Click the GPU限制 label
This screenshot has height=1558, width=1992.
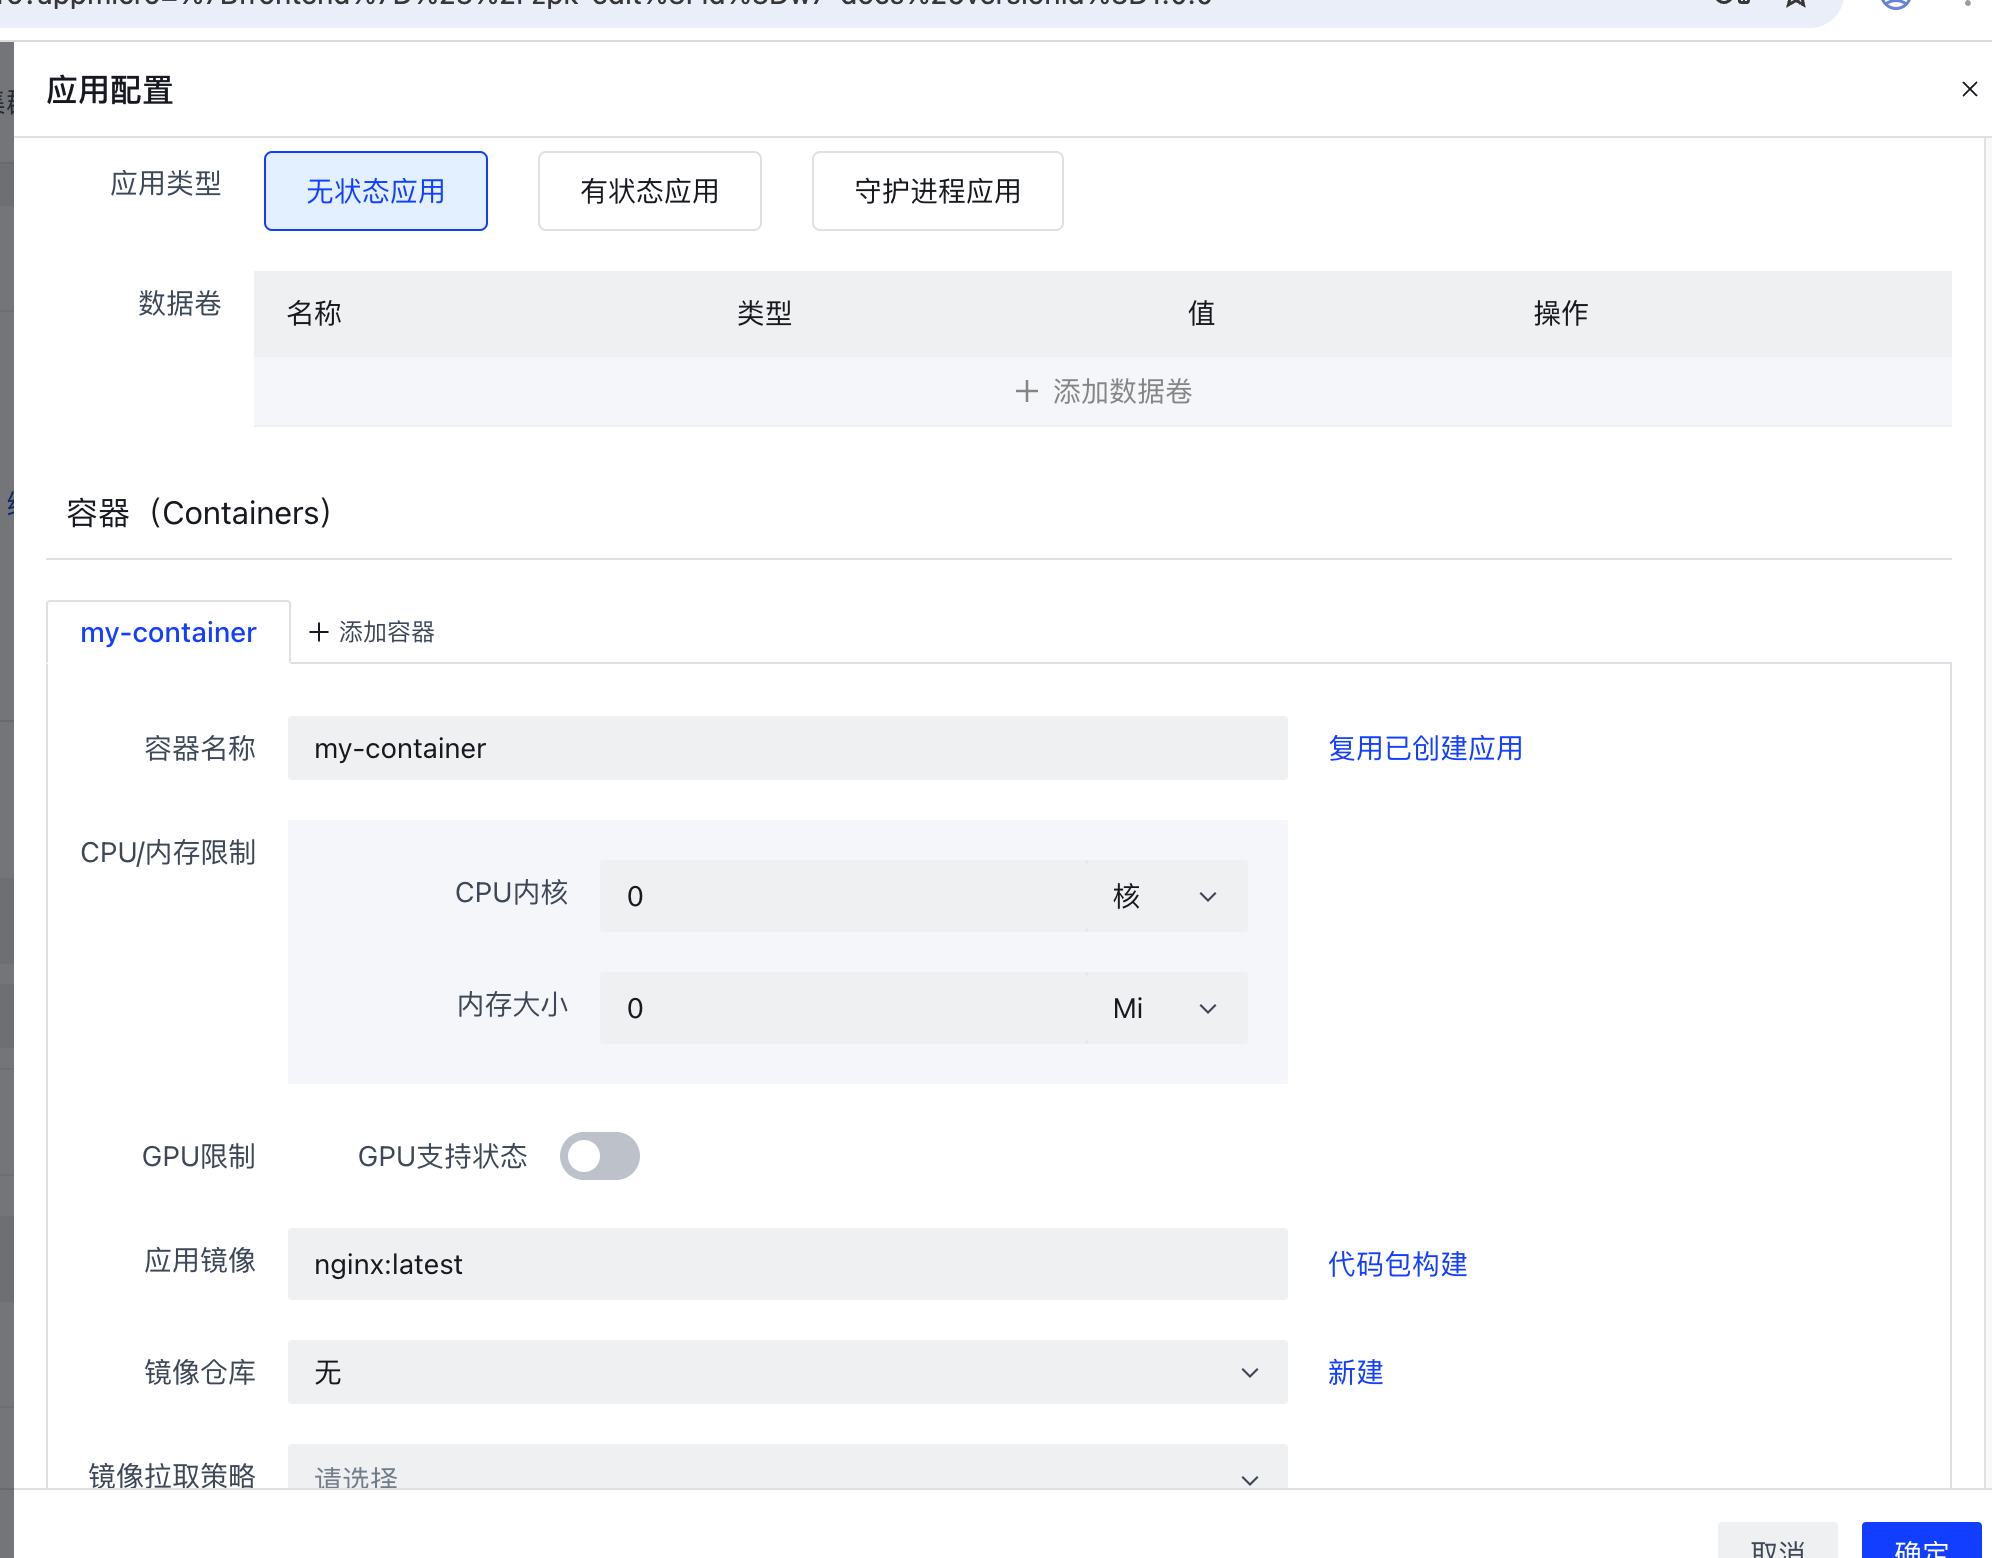tap(199, 1156)
